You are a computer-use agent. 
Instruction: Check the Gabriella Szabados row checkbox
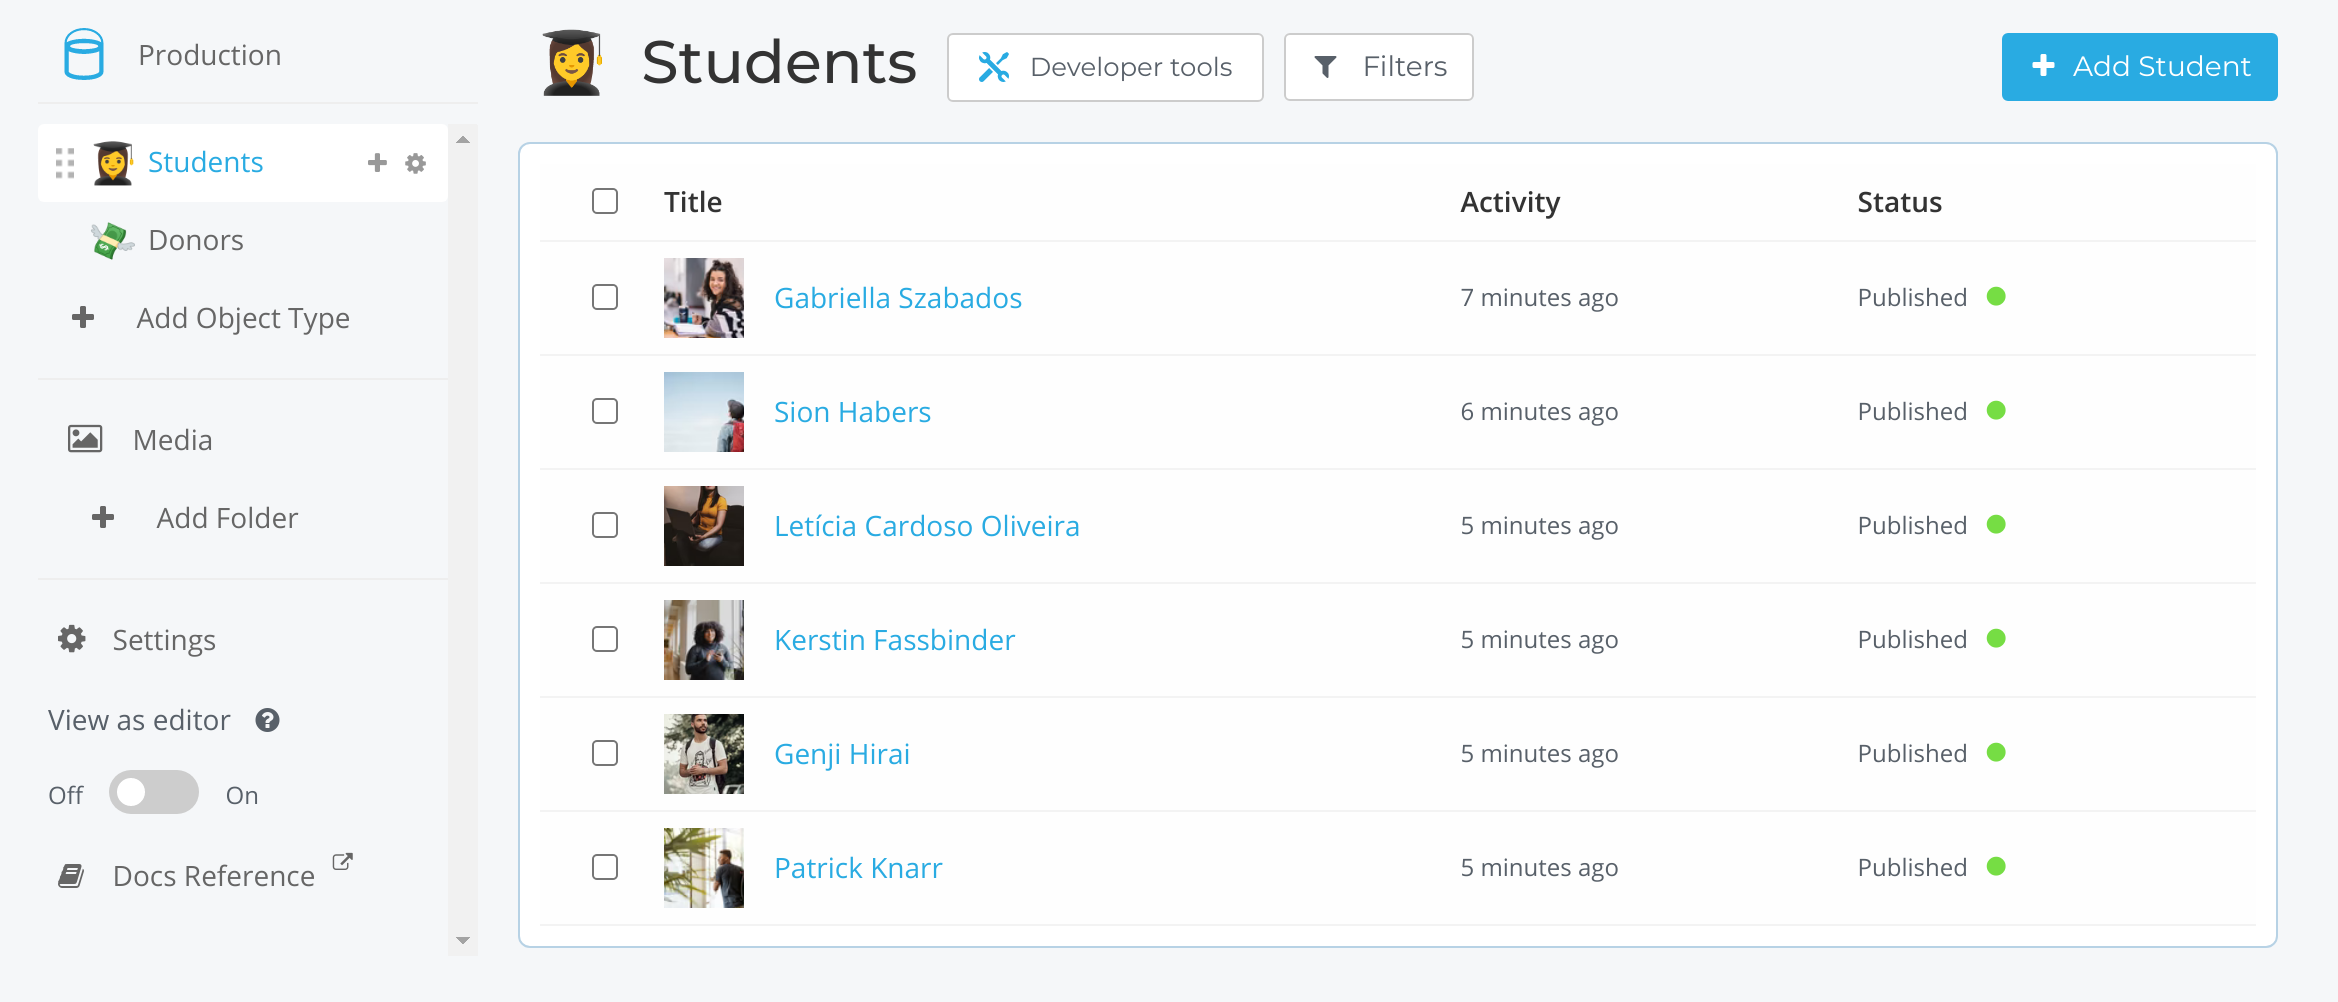[x=605, y=297]
